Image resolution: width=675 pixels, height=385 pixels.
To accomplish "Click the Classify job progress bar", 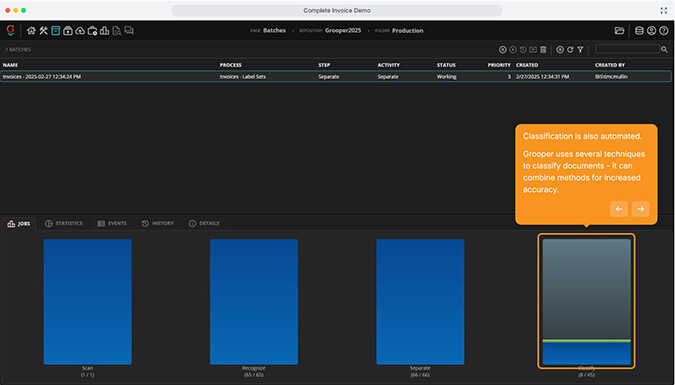I will [586, 302].
